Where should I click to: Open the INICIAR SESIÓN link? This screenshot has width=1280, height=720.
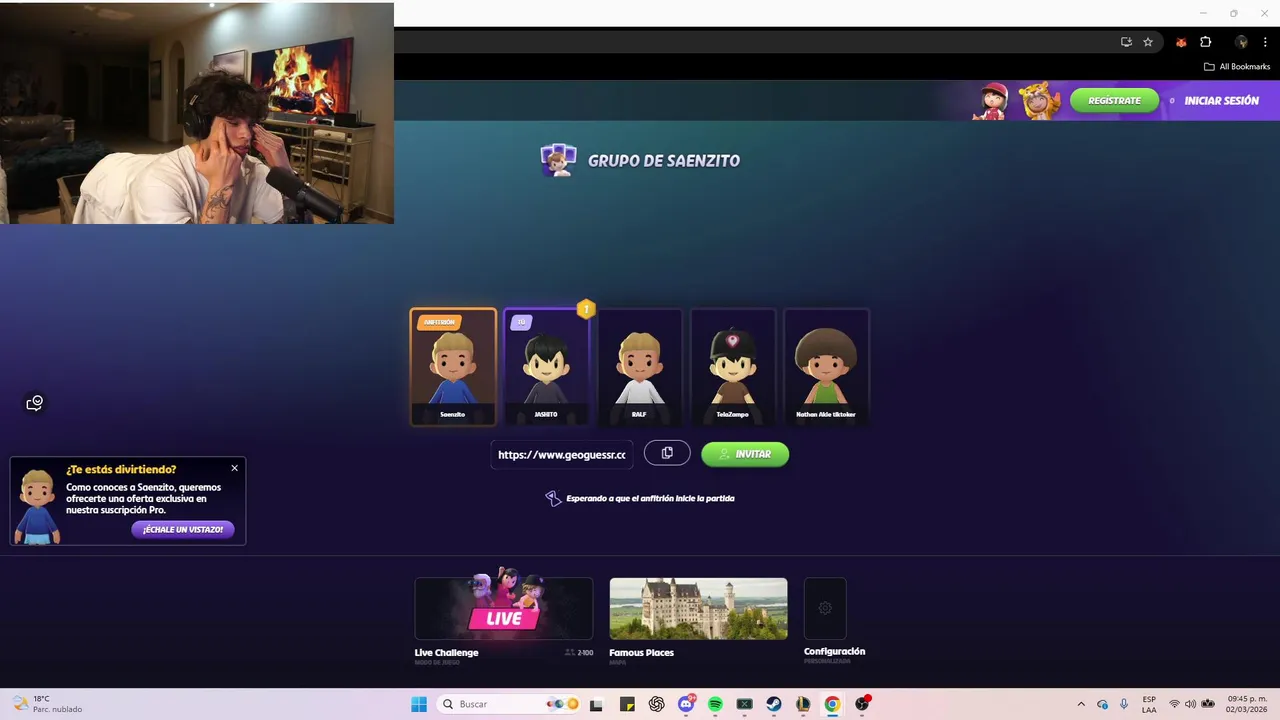click(x=1221, y=100)
